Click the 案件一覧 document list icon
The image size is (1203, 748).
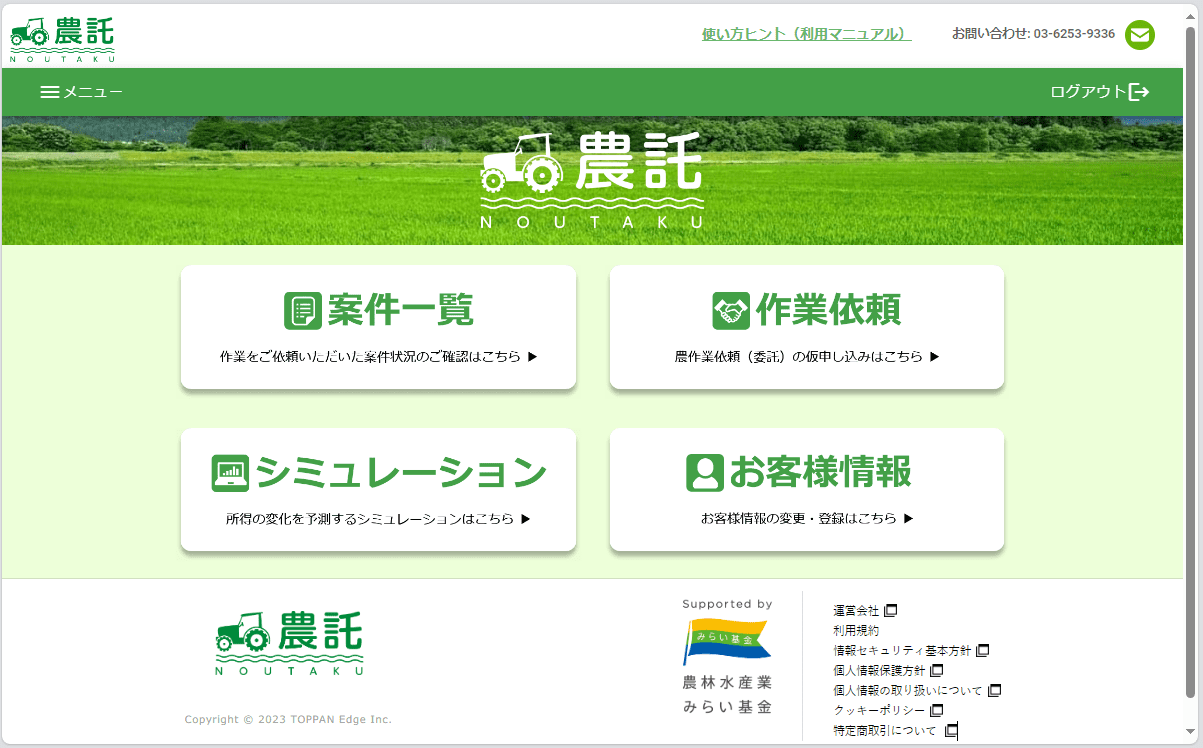pyautogui.click(x=303, y=311)
